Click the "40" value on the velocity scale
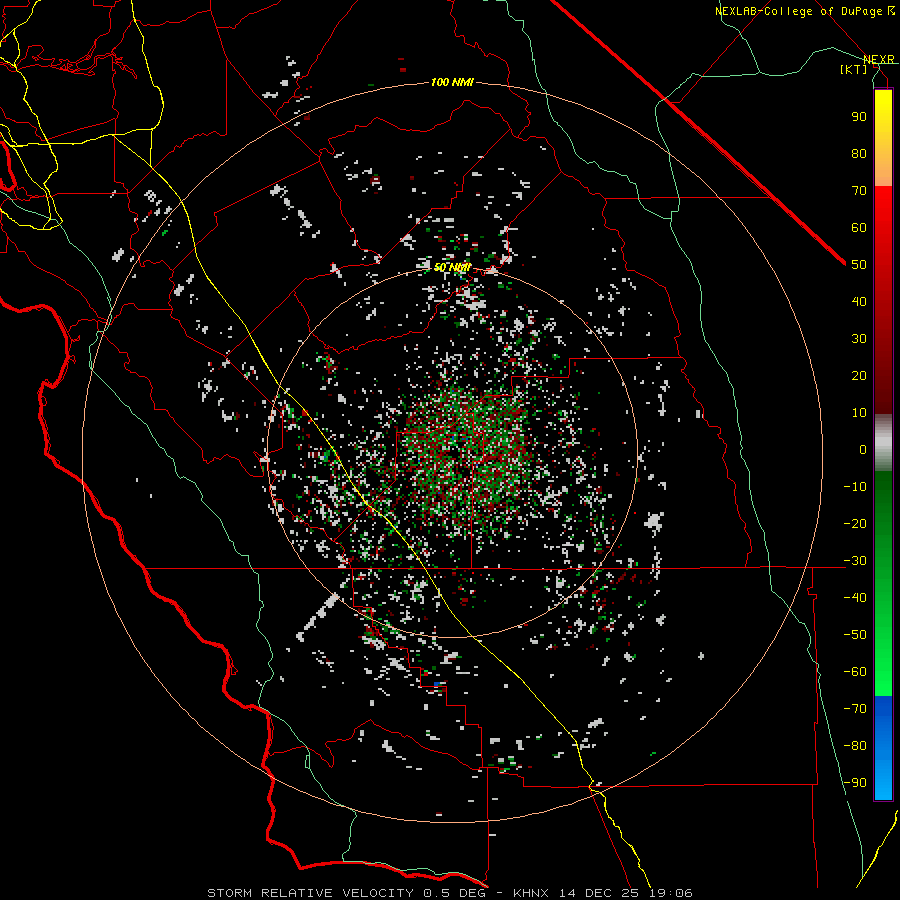The height and width of the screenshot is (900, 900). point(859,301)
